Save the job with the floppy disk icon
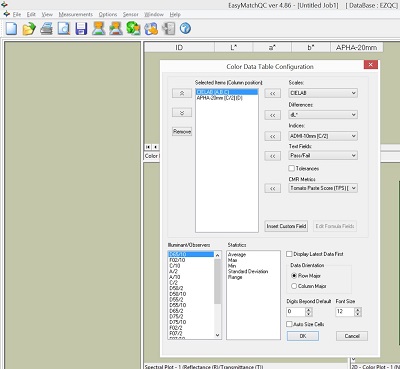 (x=81, y=28)
